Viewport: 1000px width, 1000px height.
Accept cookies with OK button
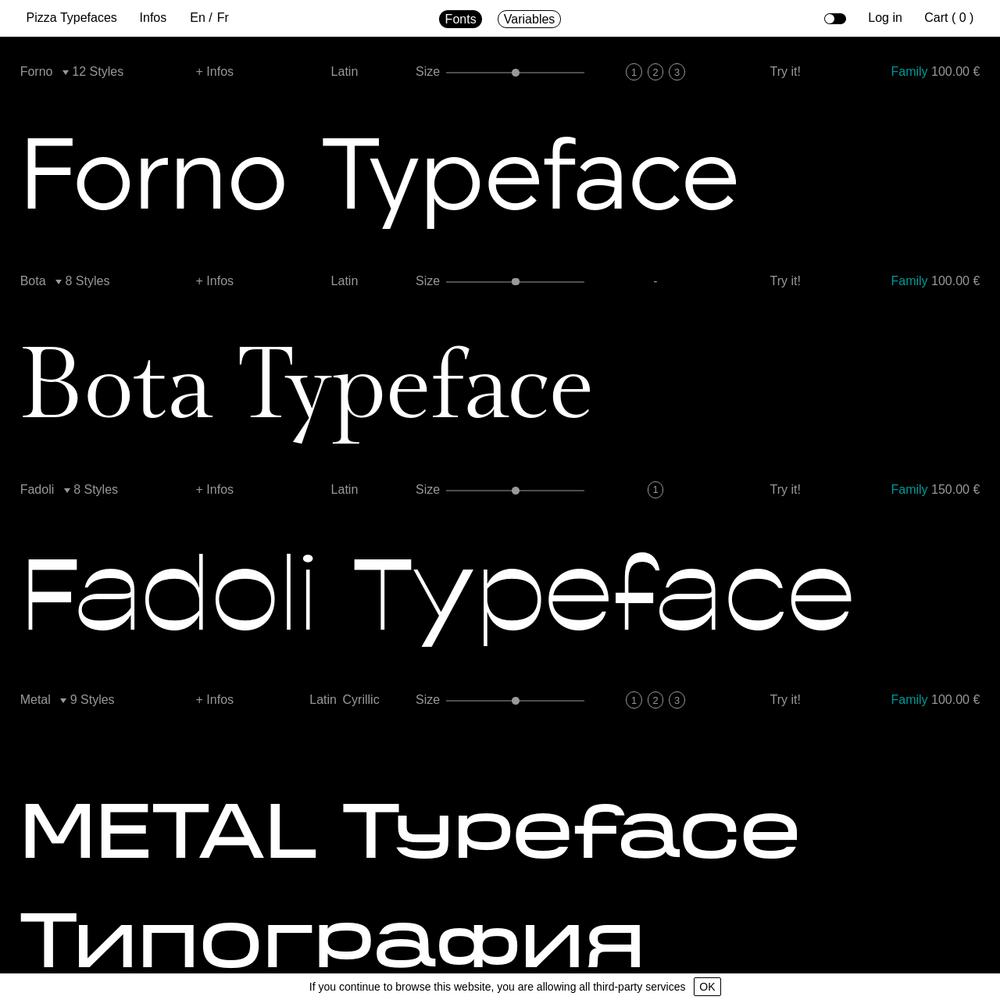click(707, 987)
